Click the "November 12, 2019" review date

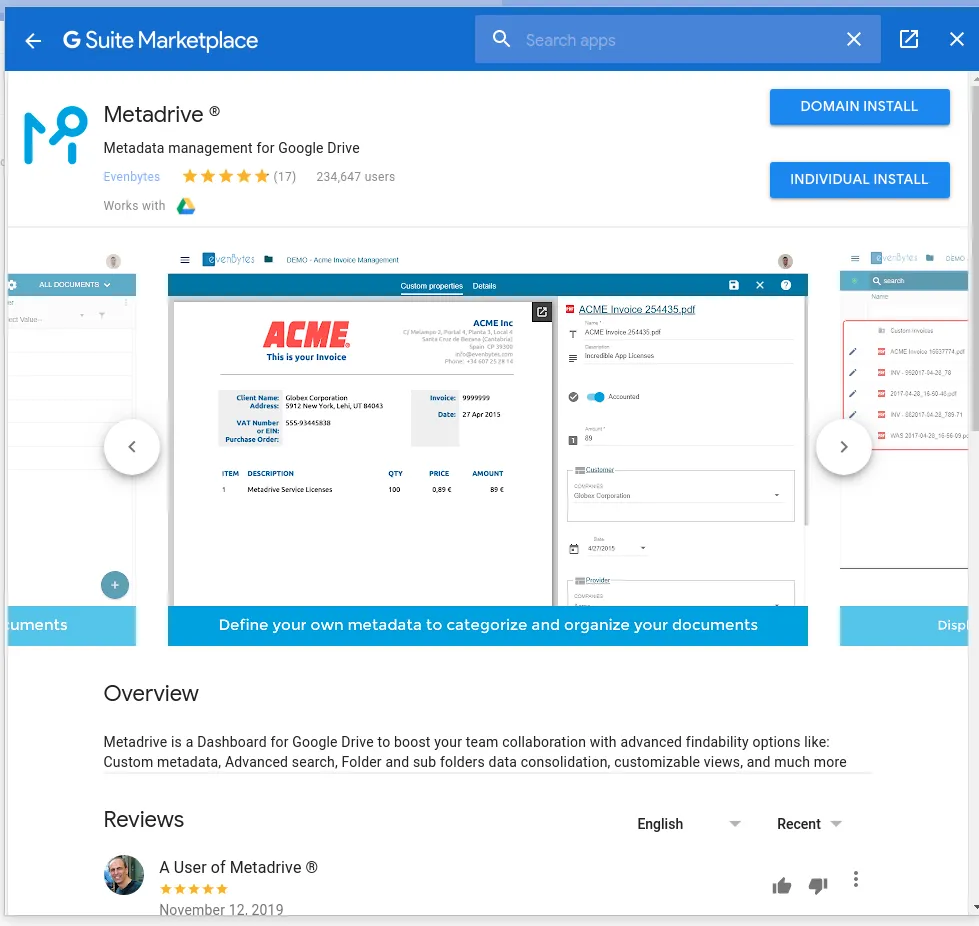pyautogui.click(x=221, y=909)
